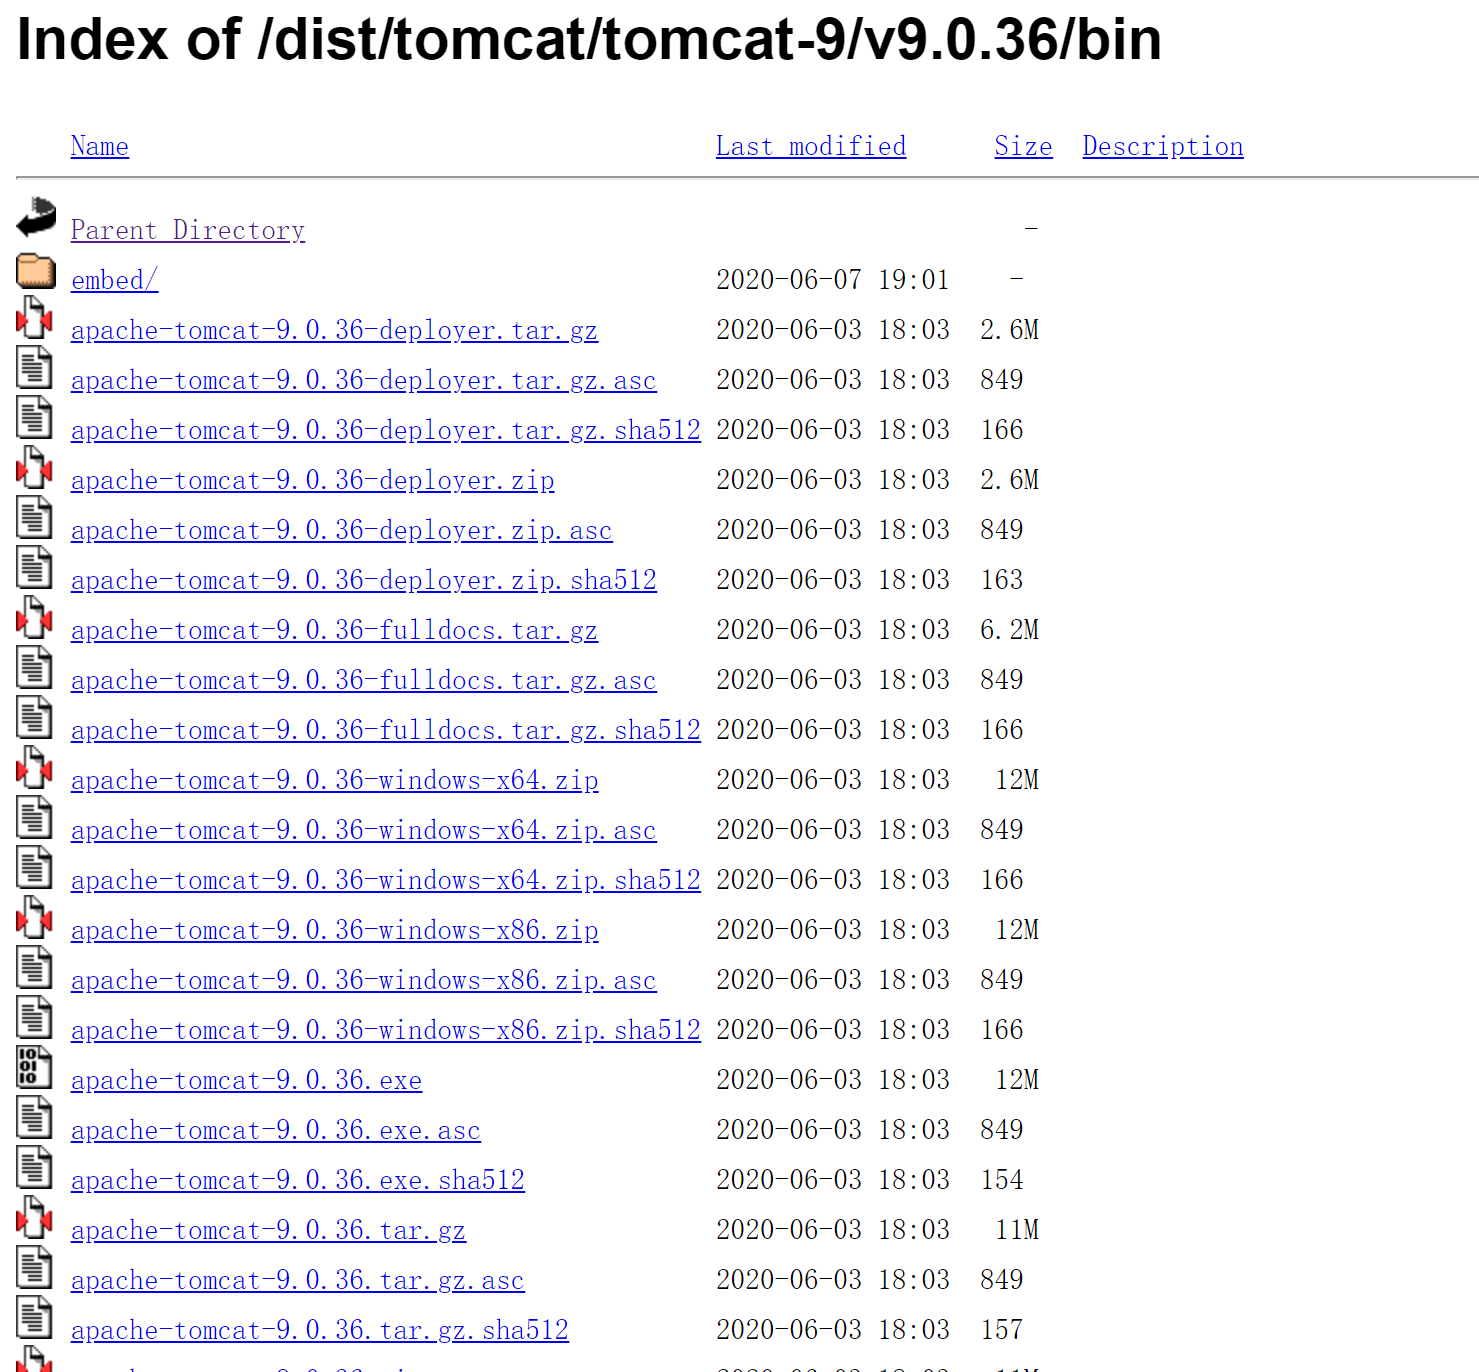Download apache-tomcat-9.0.36-fulldocs.tar.gz
Image resolution: width=1479 pixels, height=1372 pixels.
334,631
